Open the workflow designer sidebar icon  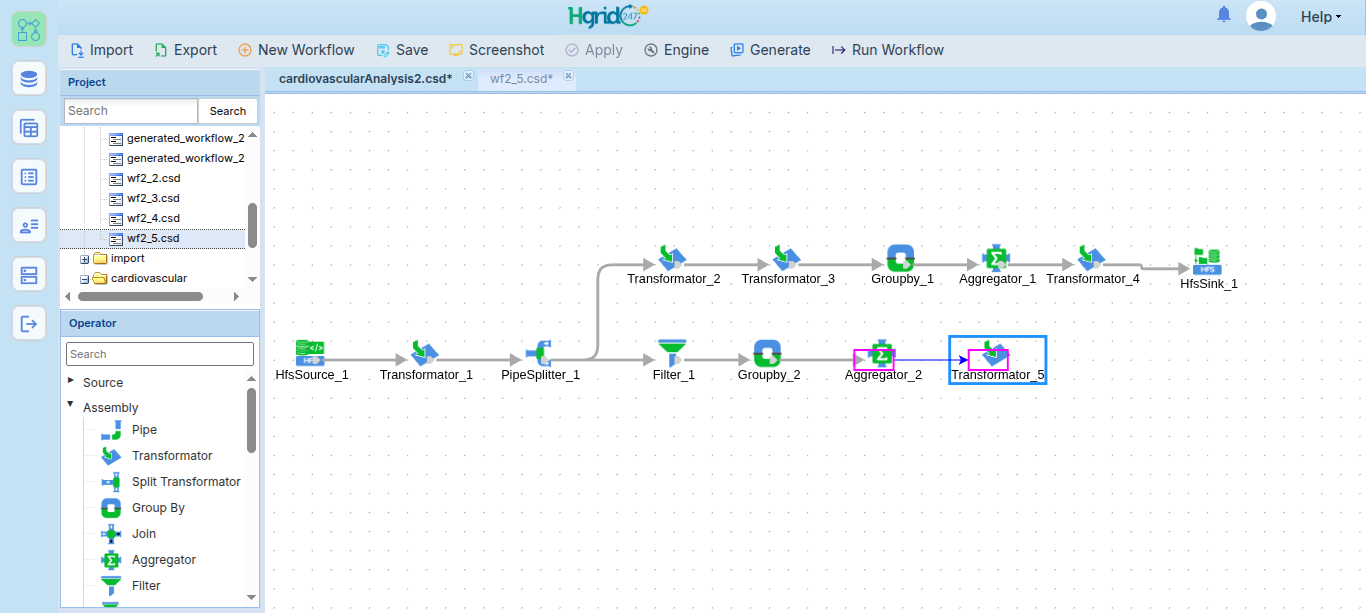(x=29, y=29)
